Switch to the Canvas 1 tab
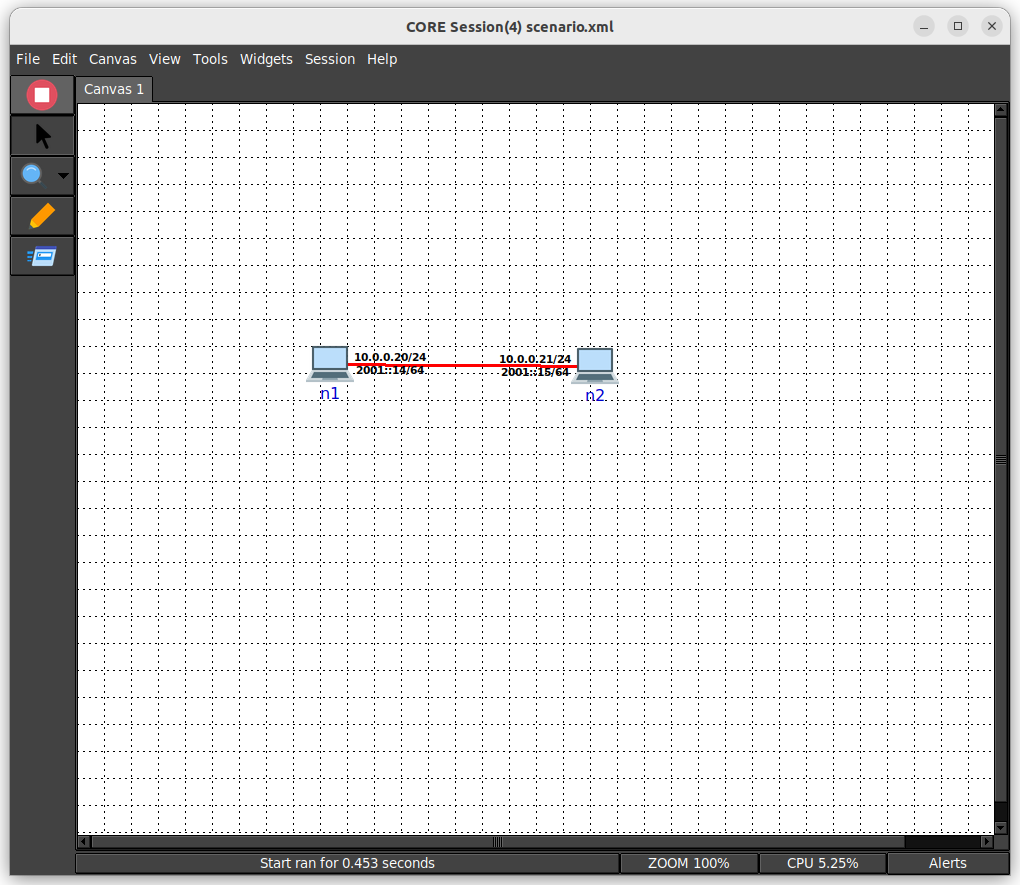1020x885 pixels. pos(114,89)
